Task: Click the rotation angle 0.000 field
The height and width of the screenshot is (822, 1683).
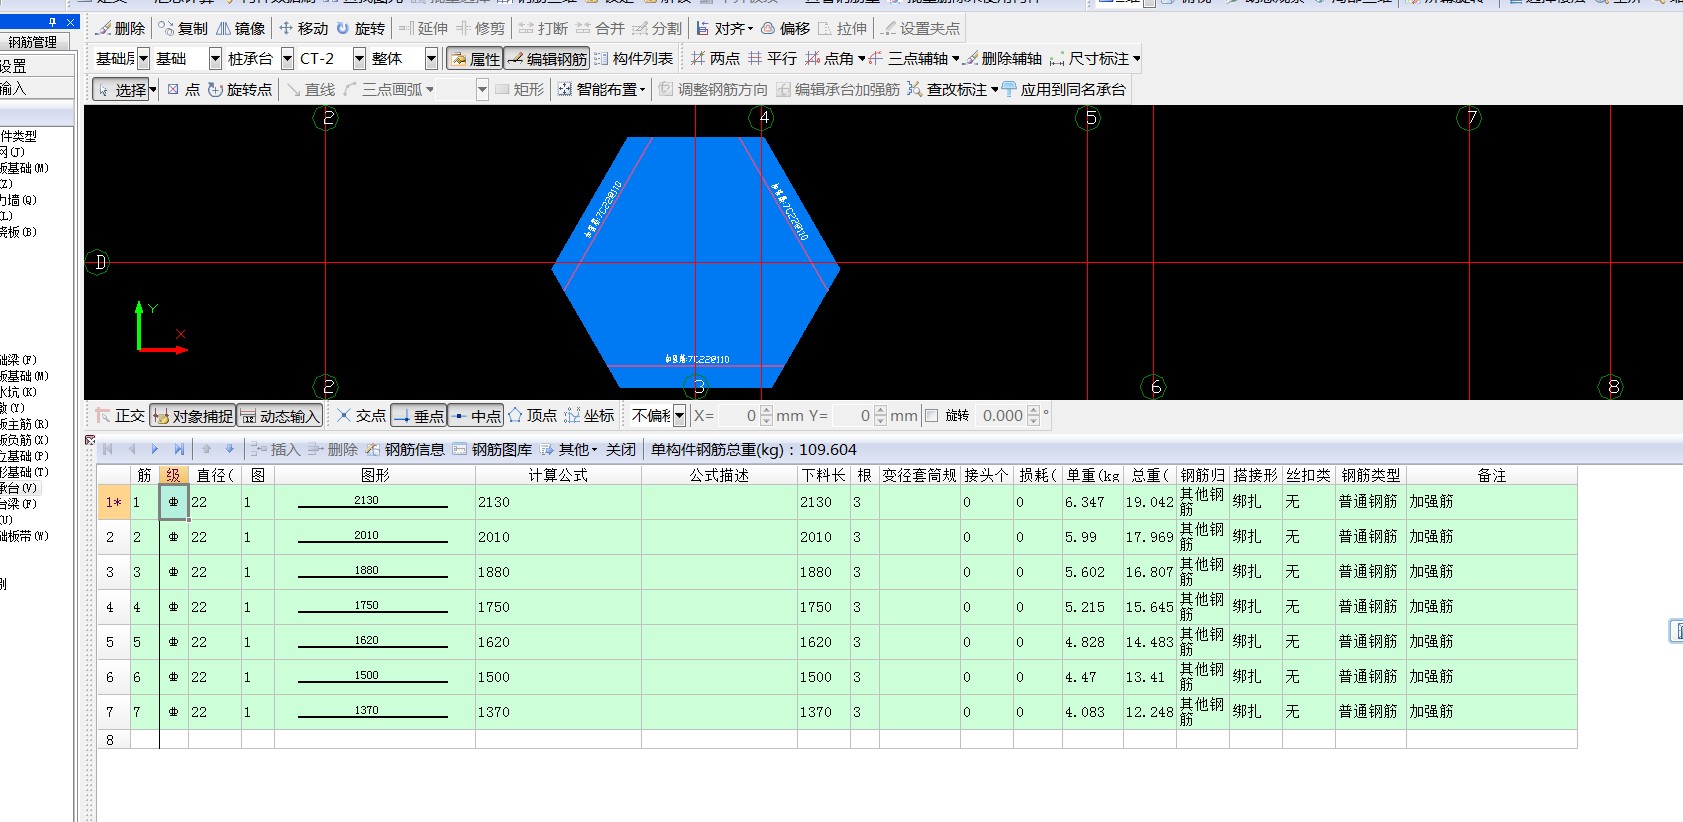Action: 1002,415
